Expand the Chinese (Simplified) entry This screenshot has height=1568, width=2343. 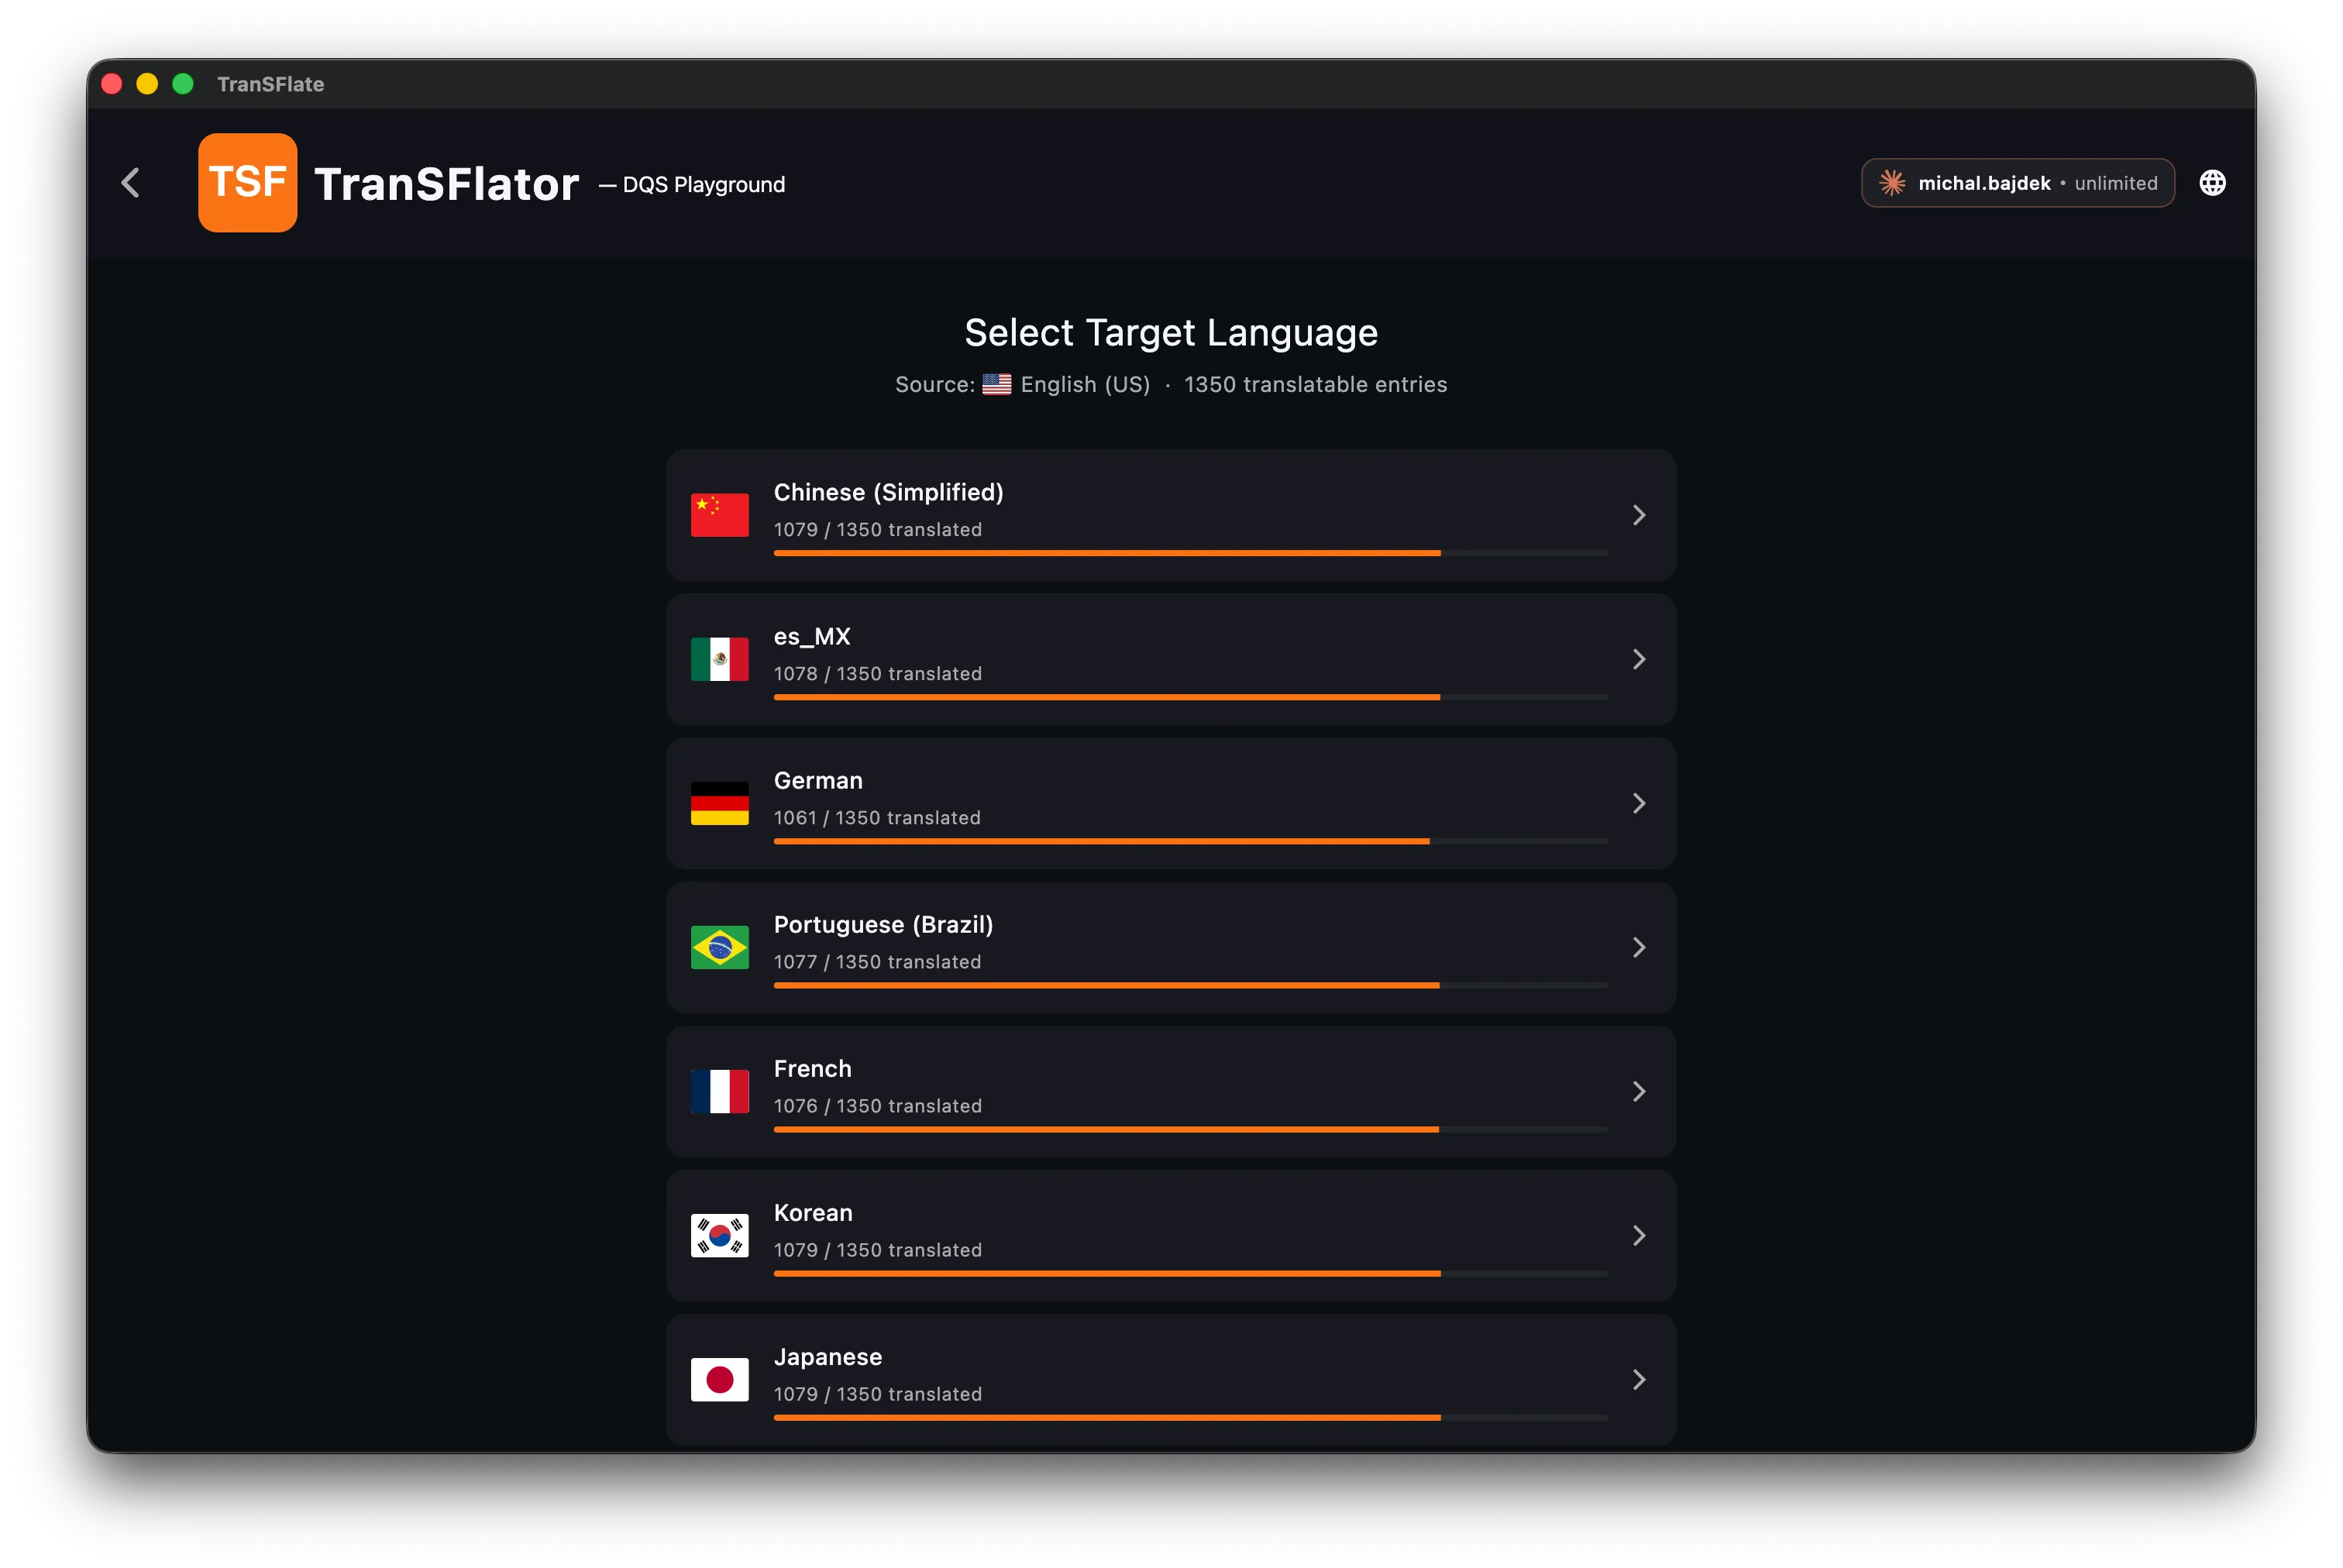tap(1638, 514)
